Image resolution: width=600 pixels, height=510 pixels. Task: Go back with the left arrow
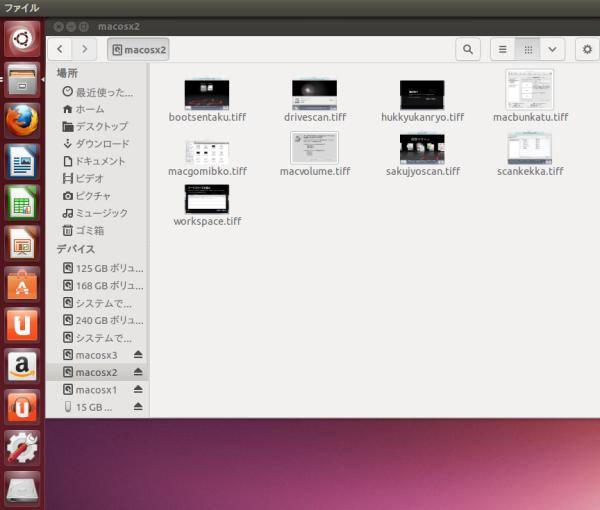[61, 48]
